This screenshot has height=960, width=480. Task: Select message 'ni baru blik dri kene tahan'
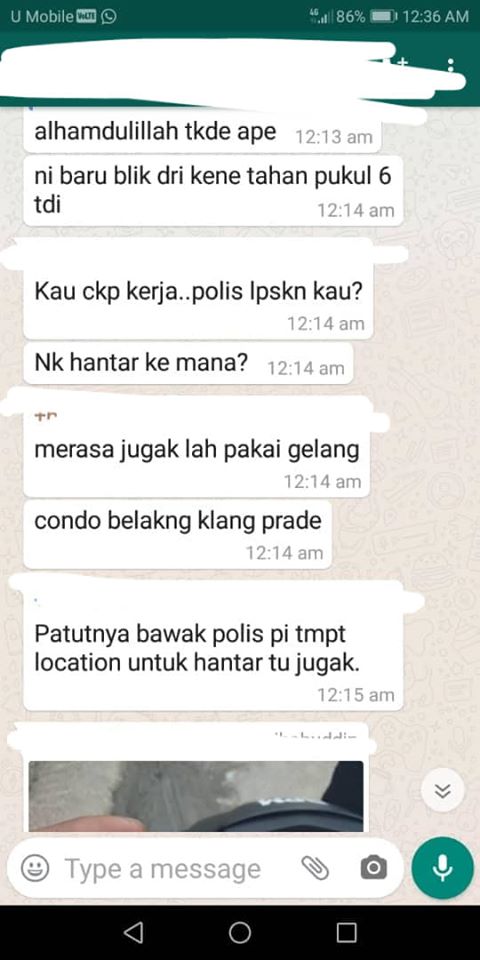point(212,189)
